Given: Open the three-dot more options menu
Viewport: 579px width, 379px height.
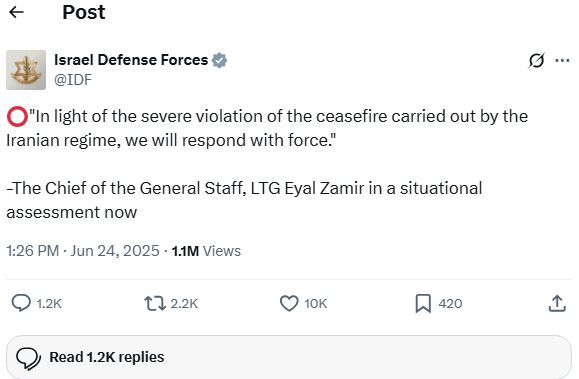Looking at the screenshot, I should (562, 60).
